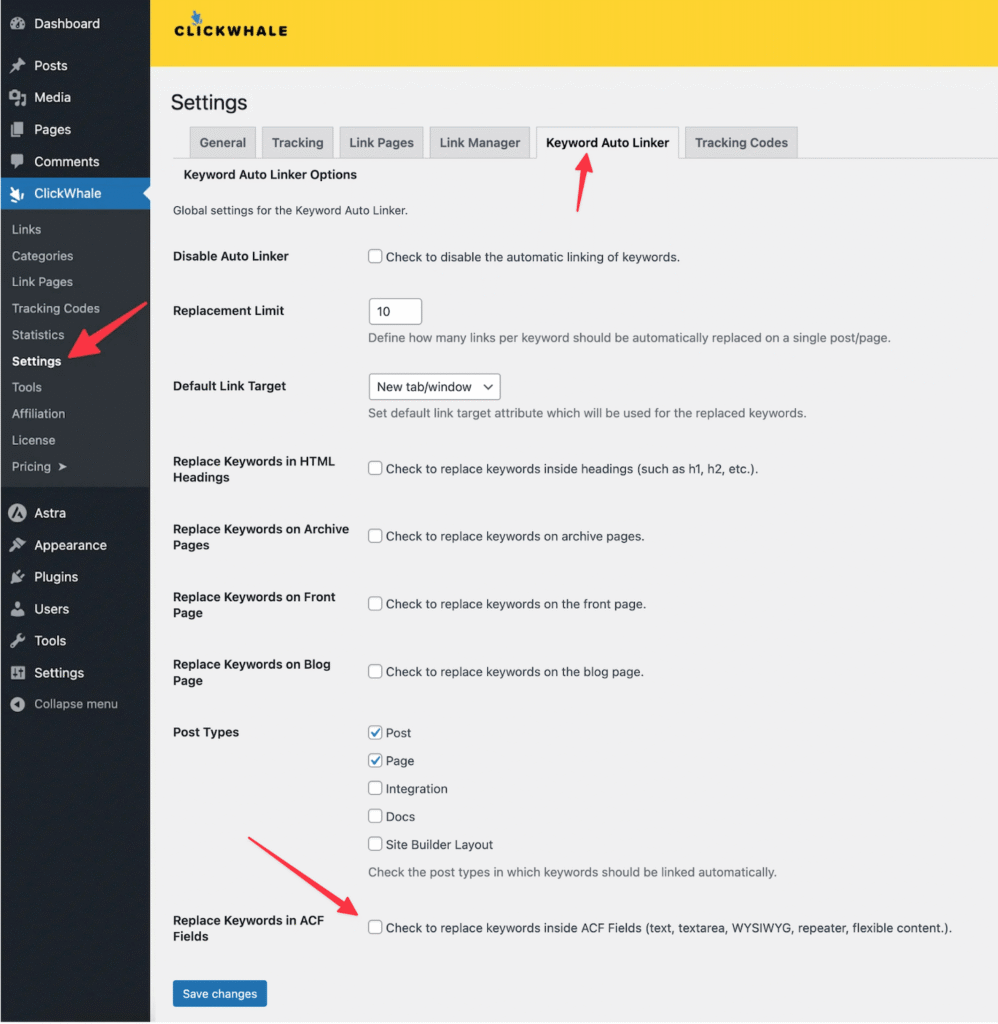Open Links in ClickWhale submenu

point(26,229)
